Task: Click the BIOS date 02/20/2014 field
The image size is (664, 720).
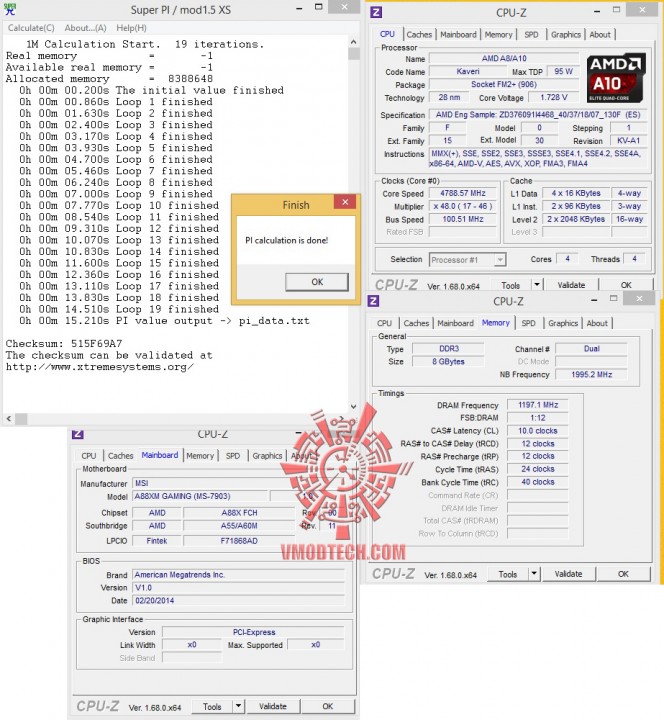Action: [239, 601]
